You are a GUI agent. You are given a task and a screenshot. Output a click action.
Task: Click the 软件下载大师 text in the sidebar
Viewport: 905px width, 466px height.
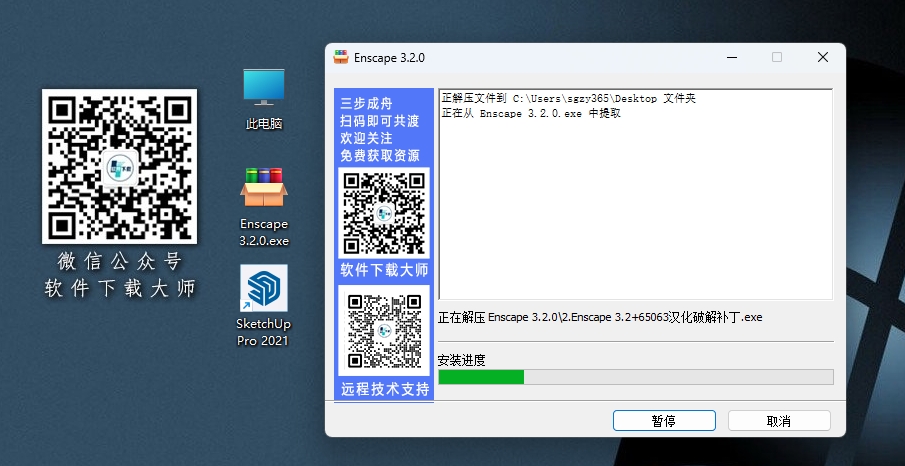coord(384,270)
